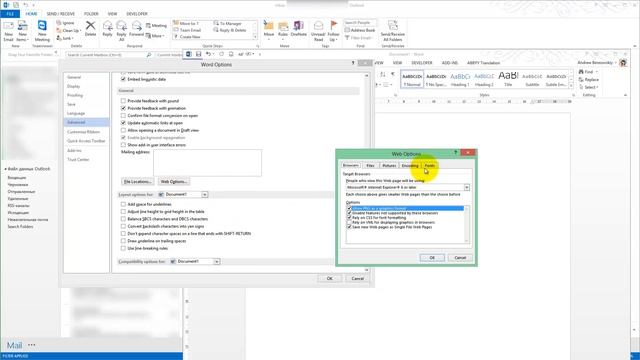Expand Word Styles gallery more arrow
Screen dimensions: 640x360
click(571, 85)
